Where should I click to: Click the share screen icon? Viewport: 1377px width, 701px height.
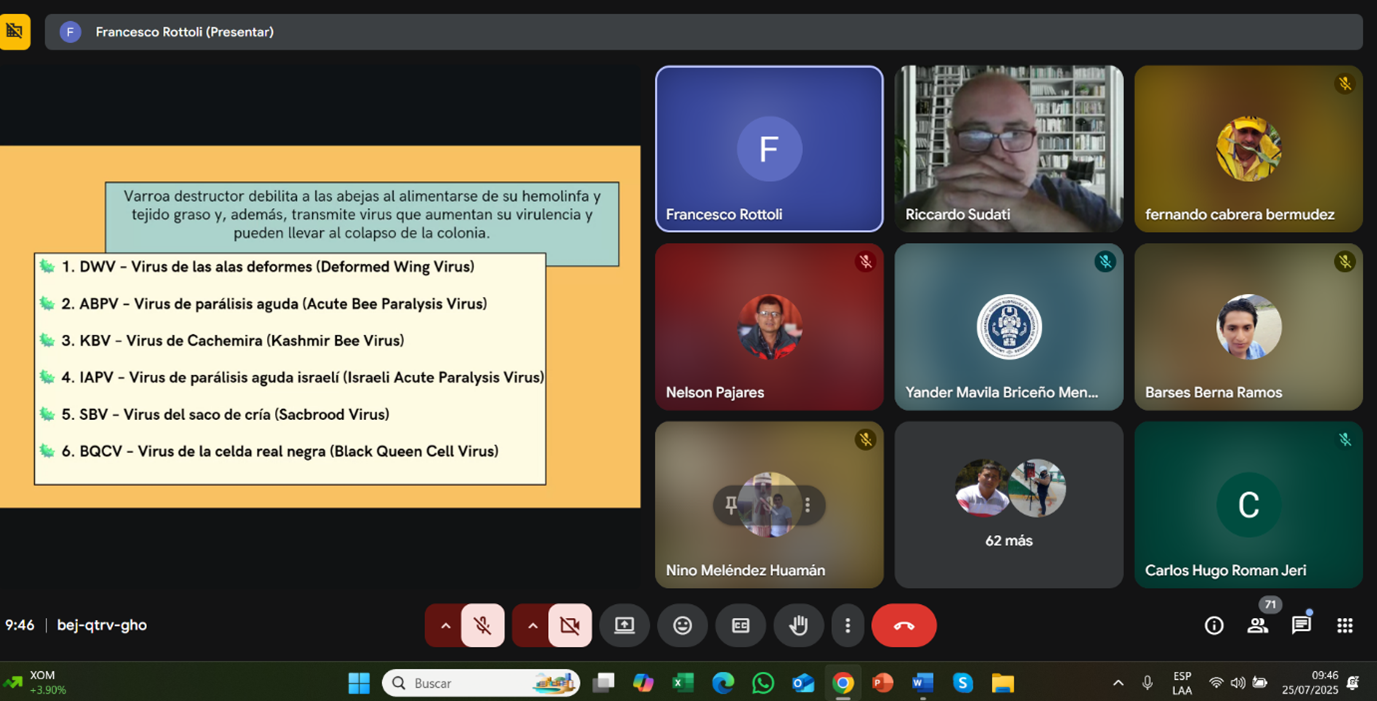pos(624,625)
